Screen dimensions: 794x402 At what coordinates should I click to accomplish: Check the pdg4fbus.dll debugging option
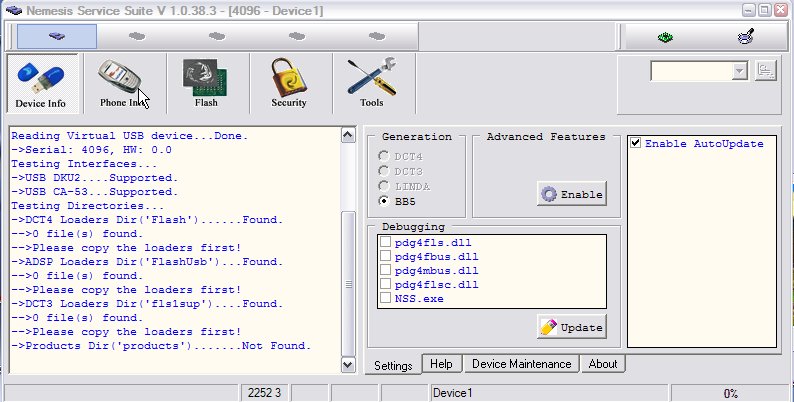click(x=385, y=256)
